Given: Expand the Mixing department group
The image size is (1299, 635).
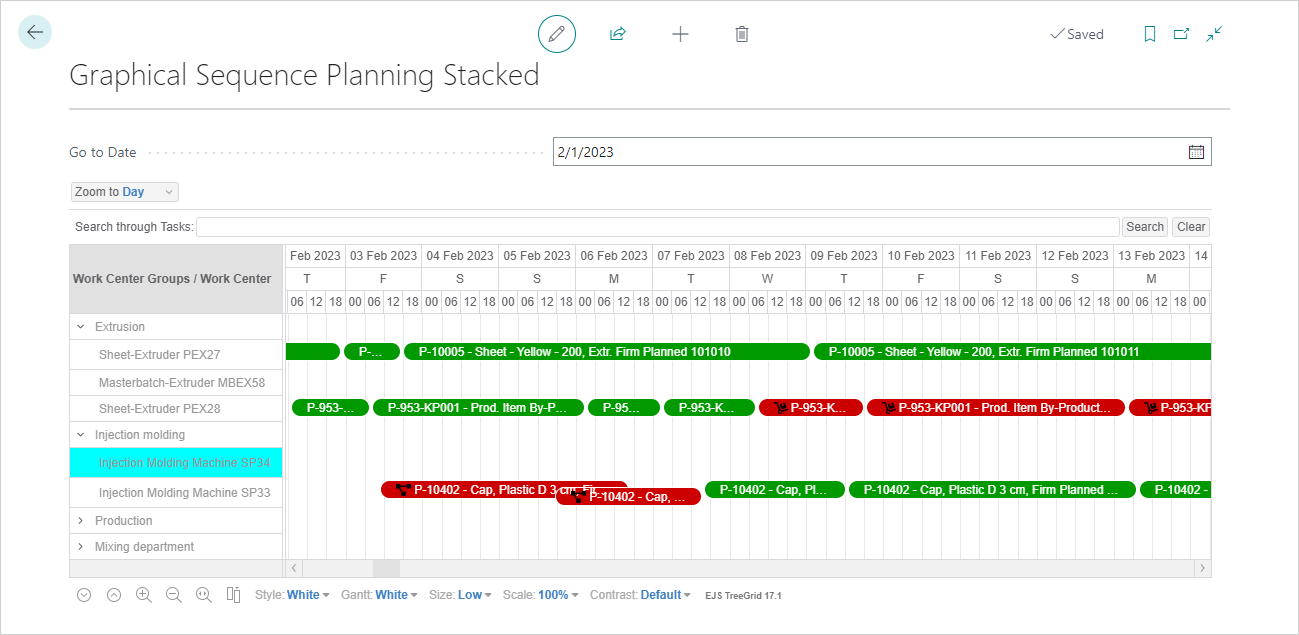Looking at the screenshot, I should pos(83,546).
